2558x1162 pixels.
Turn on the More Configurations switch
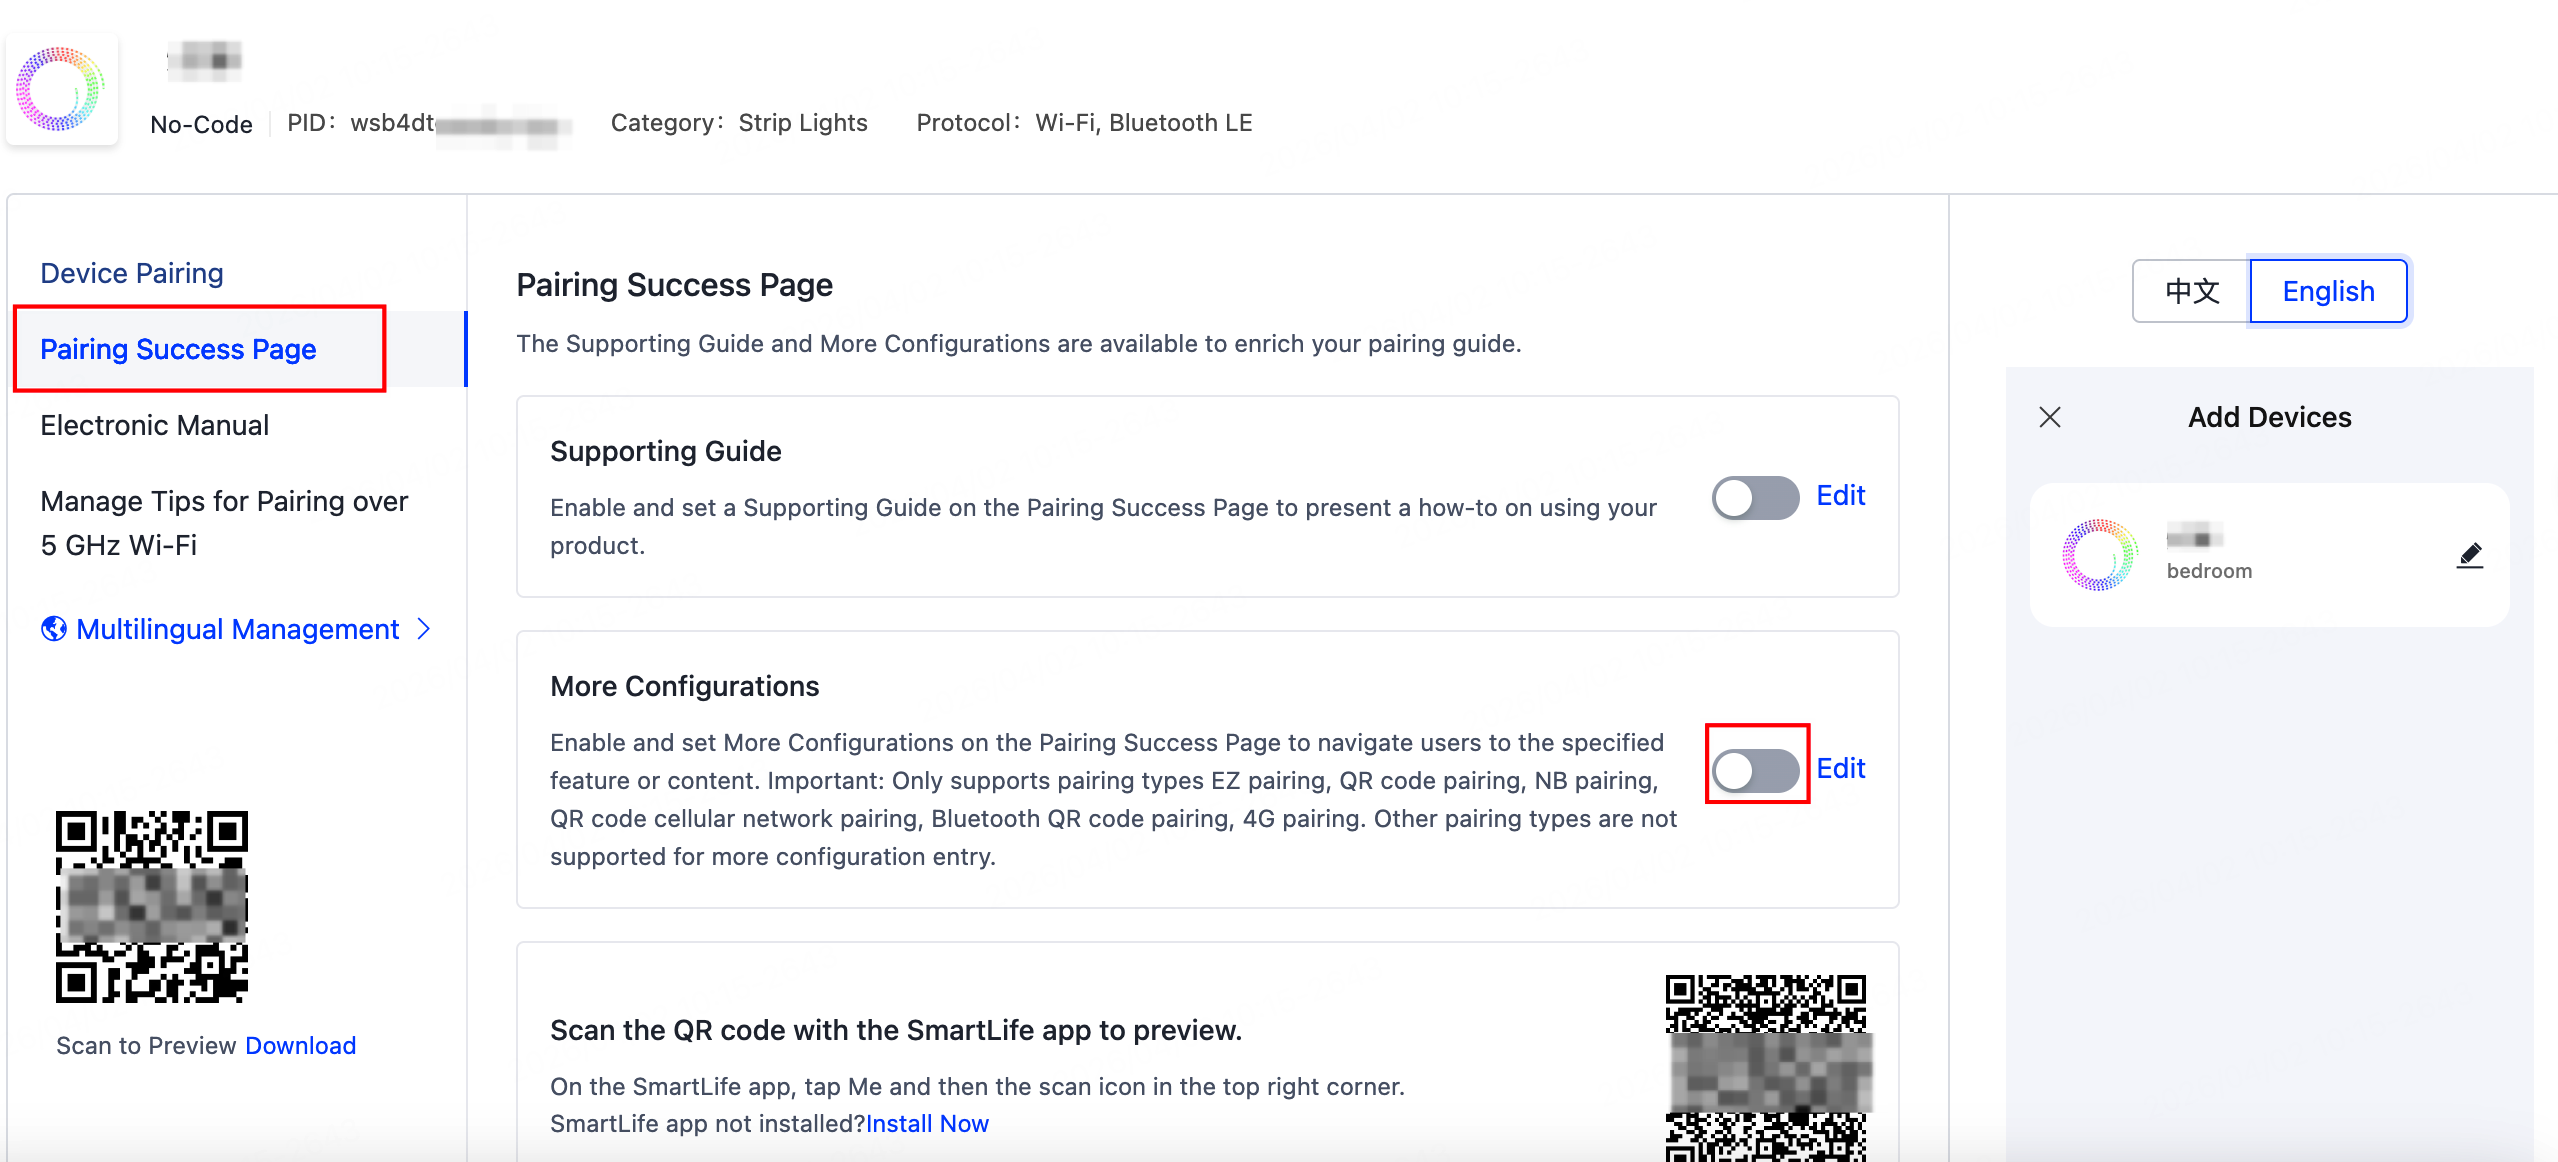[x=1755, y=770]
